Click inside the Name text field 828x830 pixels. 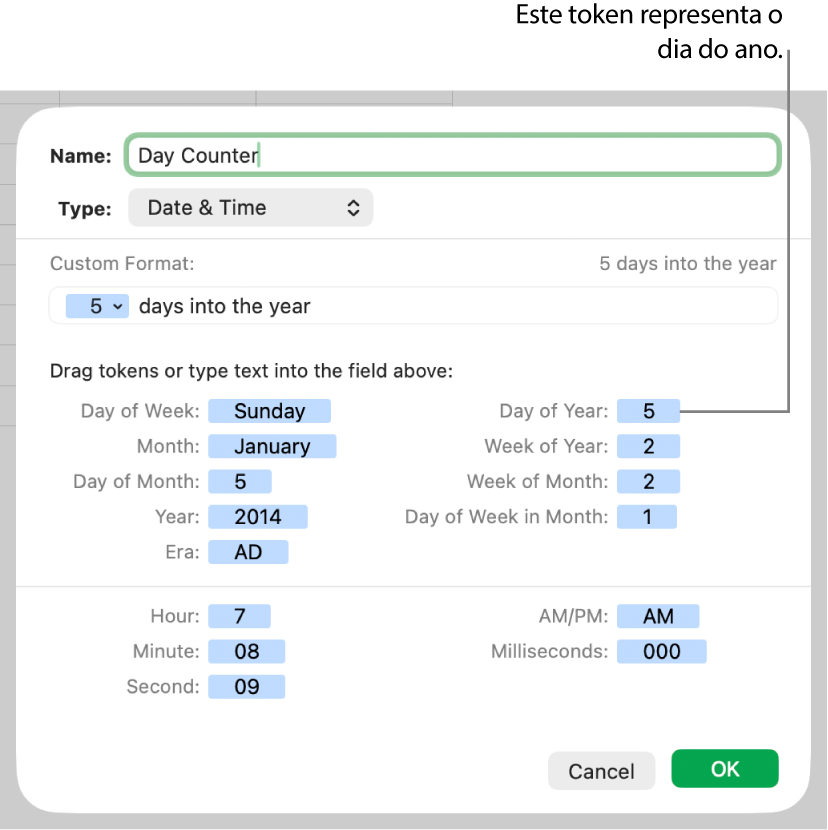(452, 155)
